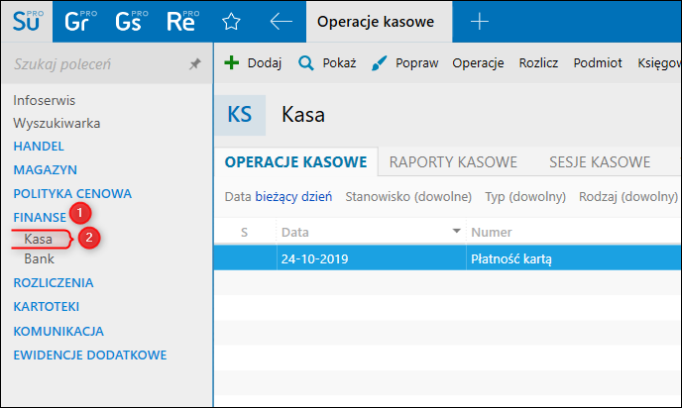Click into Szukaj poleceń search field
Viewport: 682px width, 408px height.
98,64
